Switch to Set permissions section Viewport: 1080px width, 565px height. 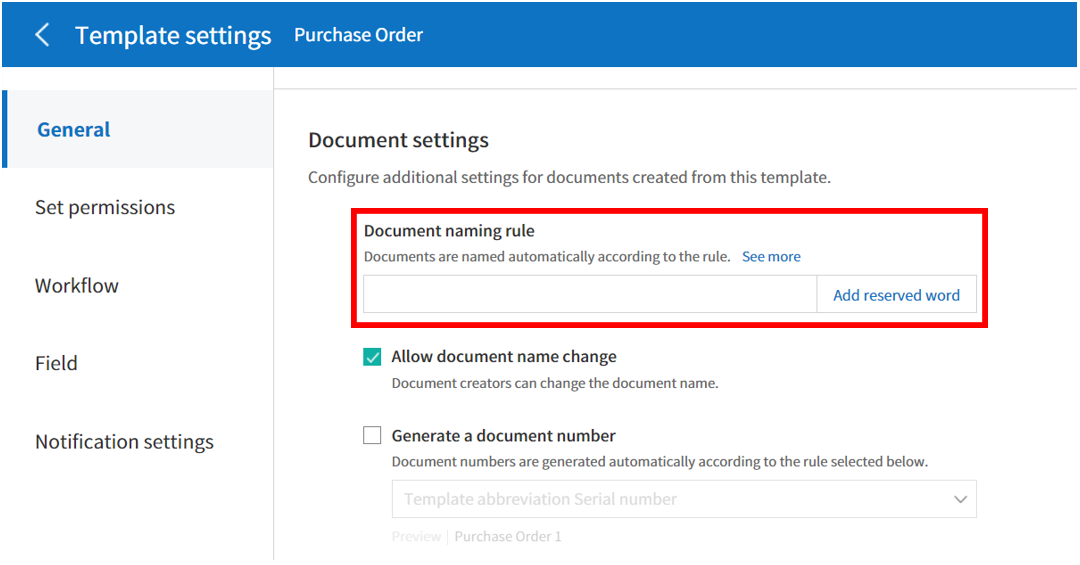(105, 207)
